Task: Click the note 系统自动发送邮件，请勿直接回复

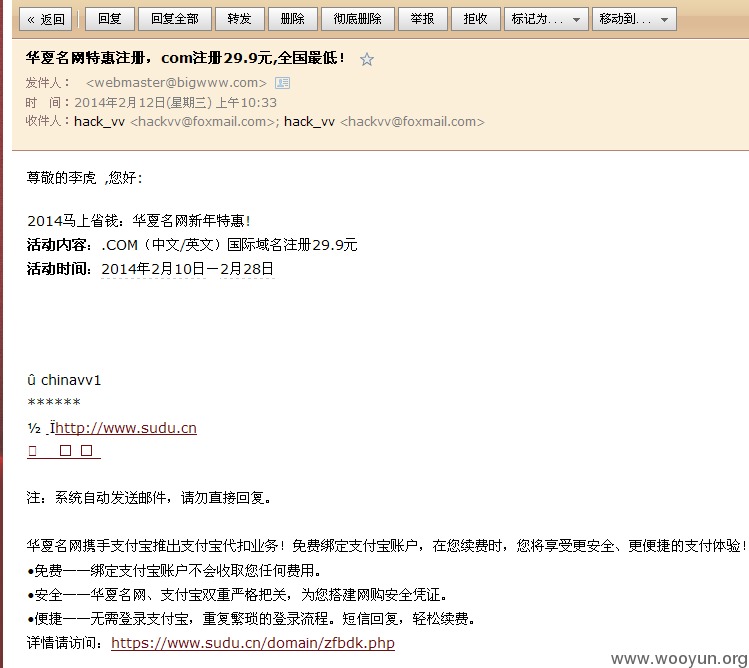Action: coord(163,498)
